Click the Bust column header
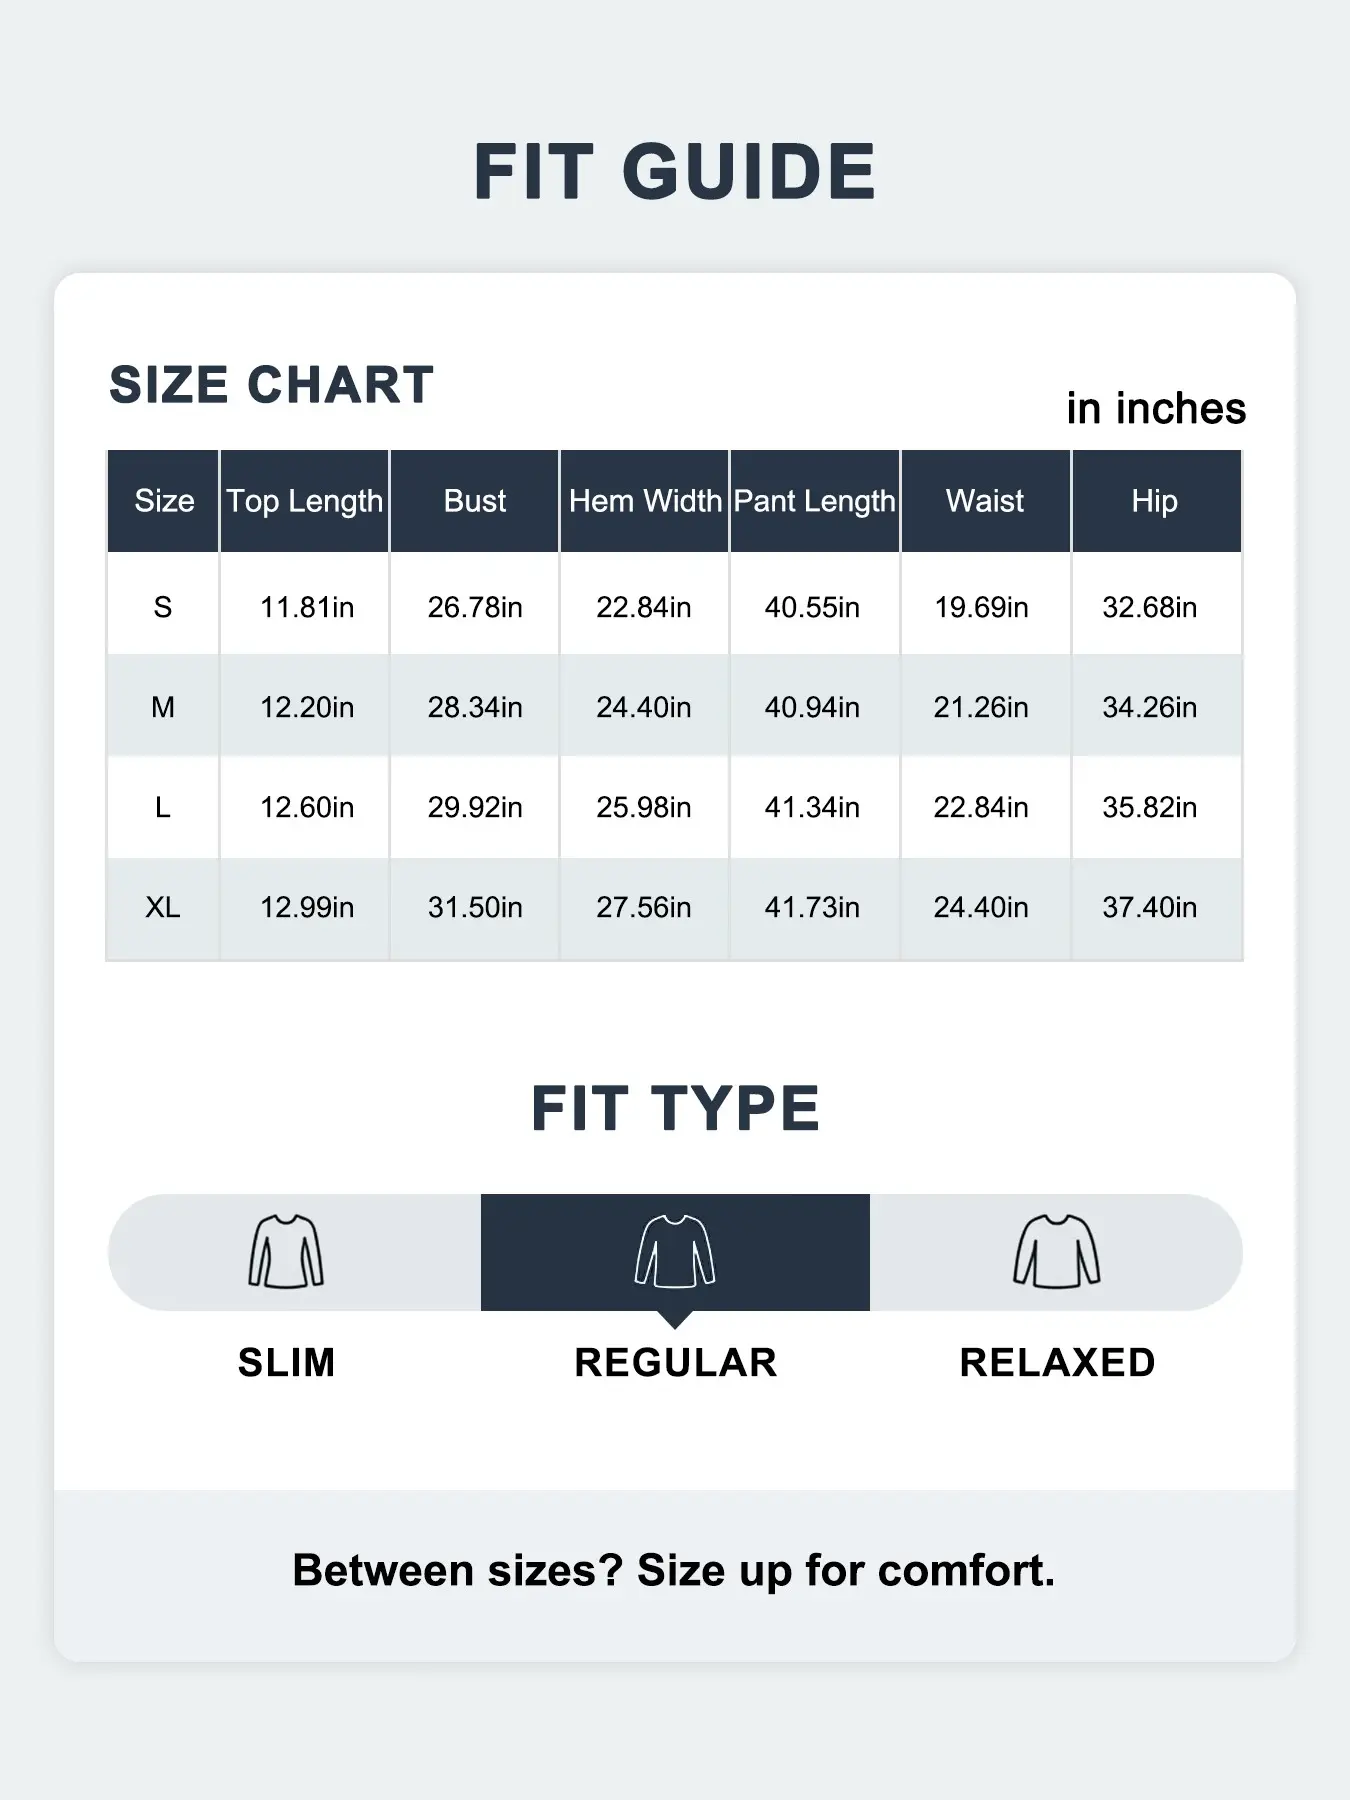This screenshot has width=1350, height=1800. tap(475, 501)
